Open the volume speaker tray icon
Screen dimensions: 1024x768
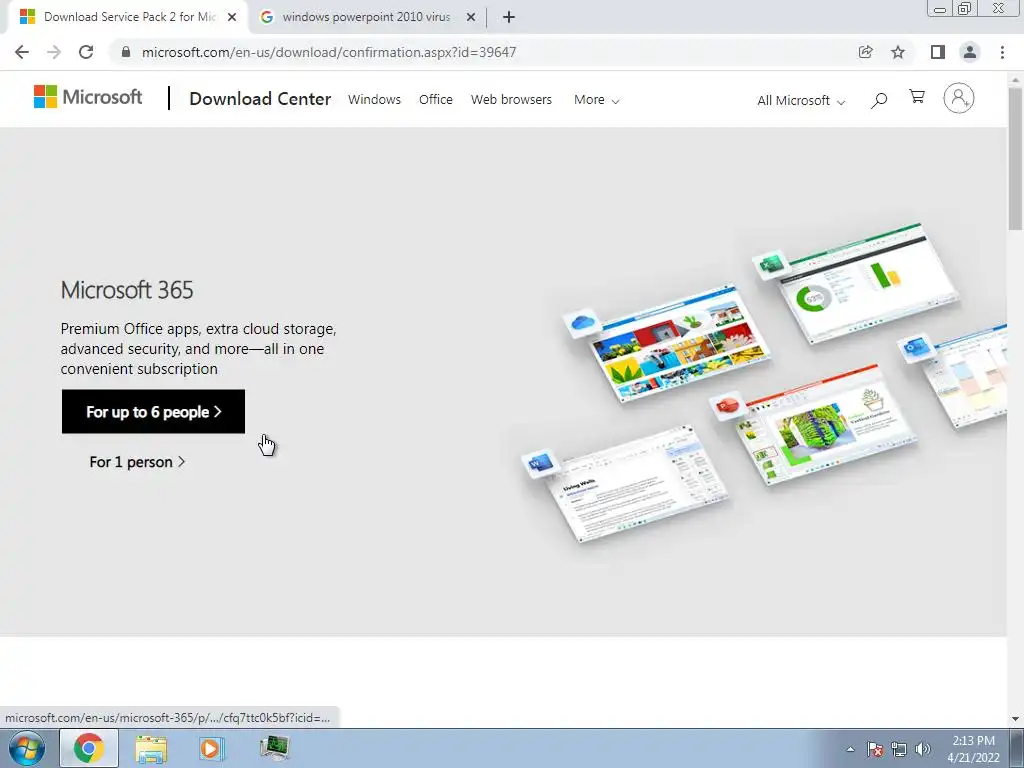(923, 749)
